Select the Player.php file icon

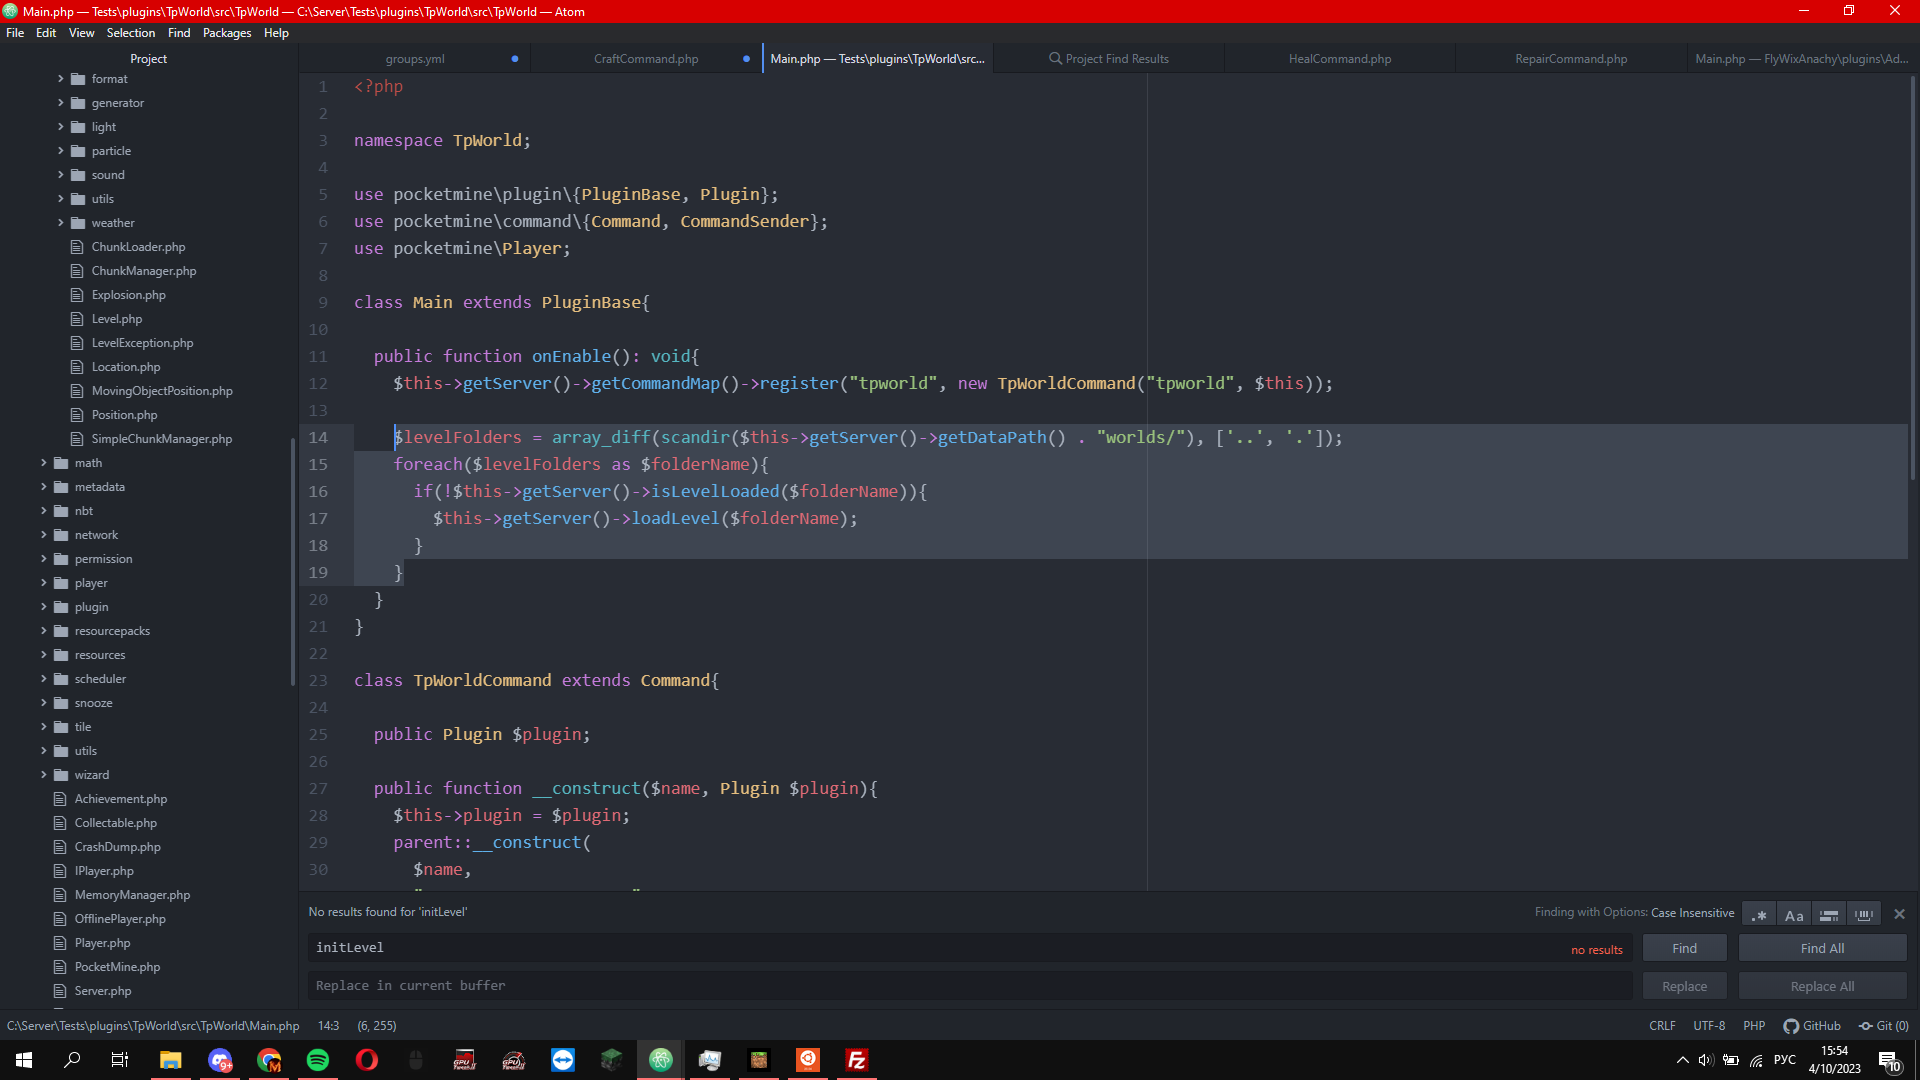click(60, 943)
